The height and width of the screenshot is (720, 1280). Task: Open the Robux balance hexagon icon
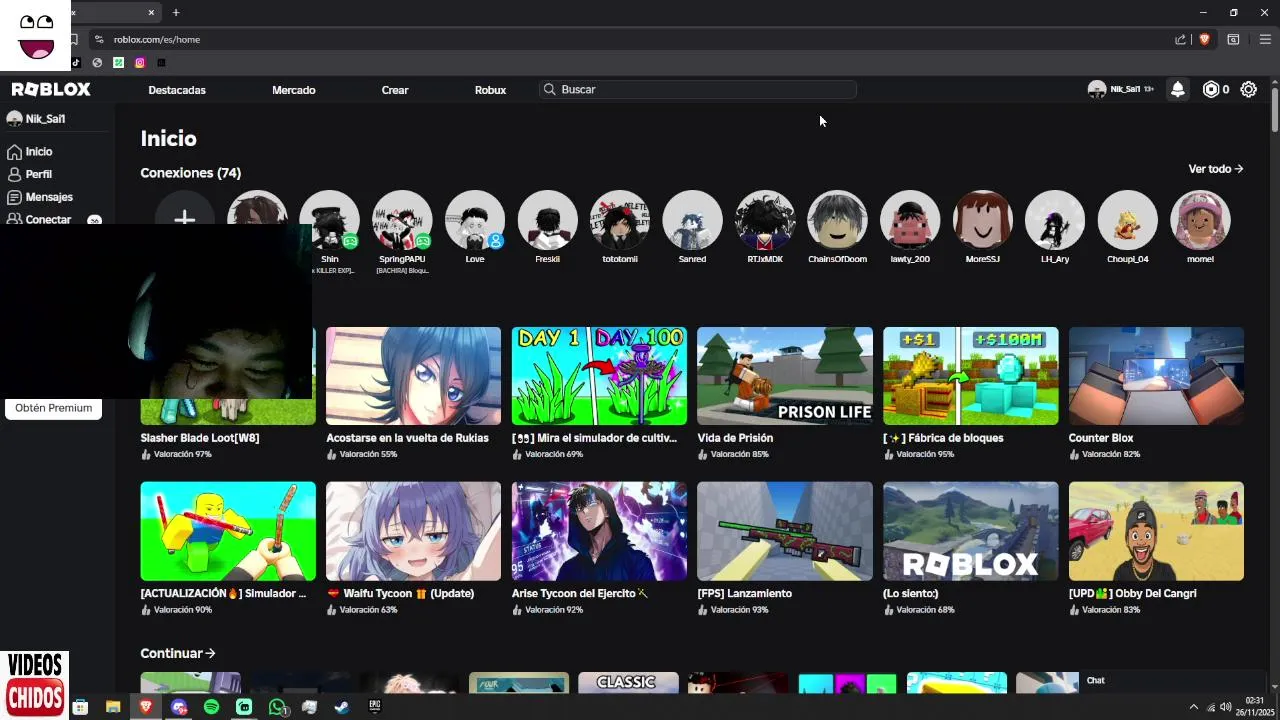1211,89
